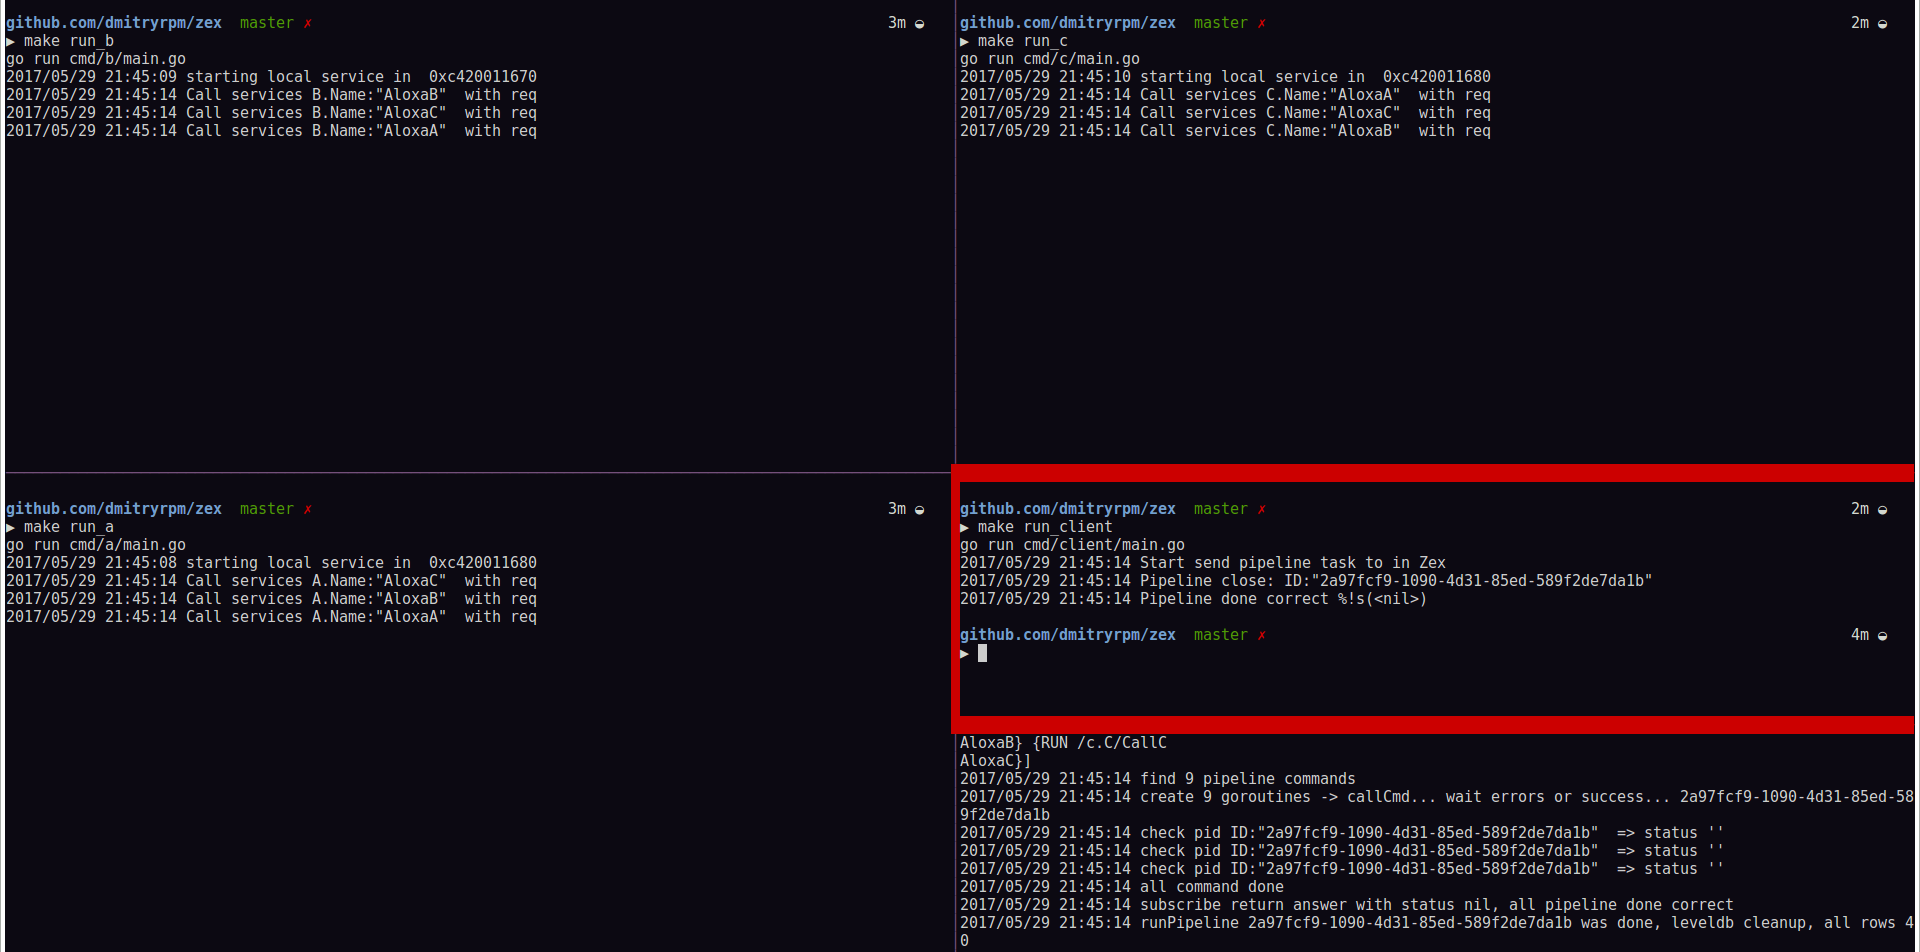Image resolution: width=1920 pixels, height=952 pixels.
Task: Click the 'make run_b' command text
Action: coord(69,41)
